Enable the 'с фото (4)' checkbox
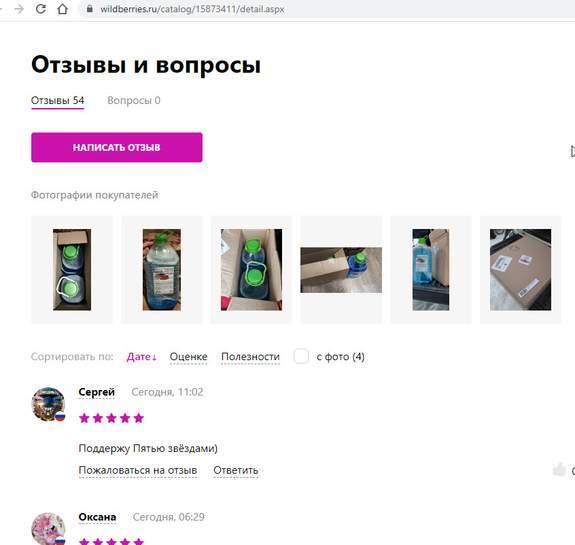575x545 pixels. click(301, 356)
